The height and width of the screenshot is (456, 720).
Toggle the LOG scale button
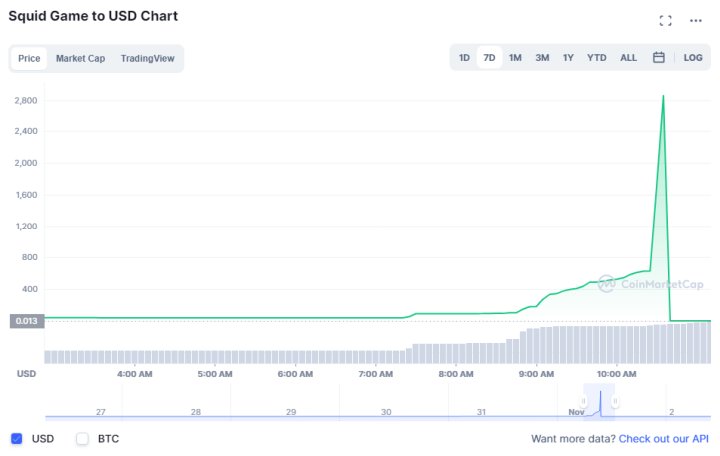click(x=693, y=58)
